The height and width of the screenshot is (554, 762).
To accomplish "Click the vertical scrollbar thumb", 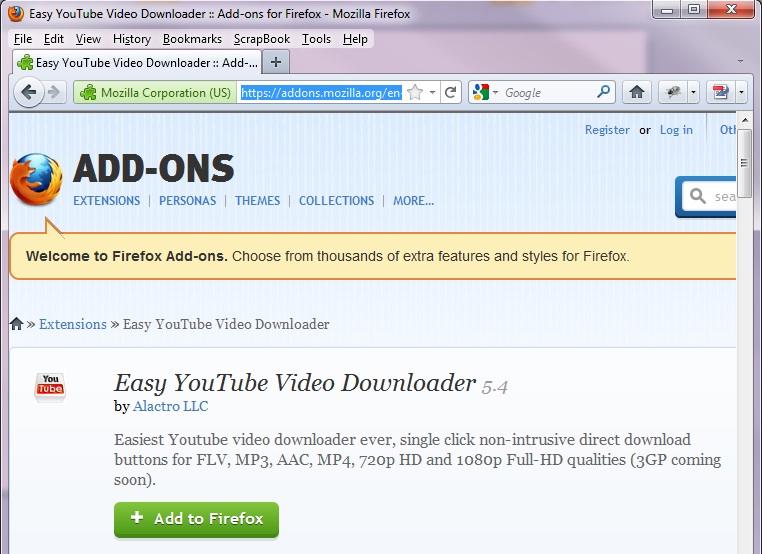I will [x=745, y=163].
